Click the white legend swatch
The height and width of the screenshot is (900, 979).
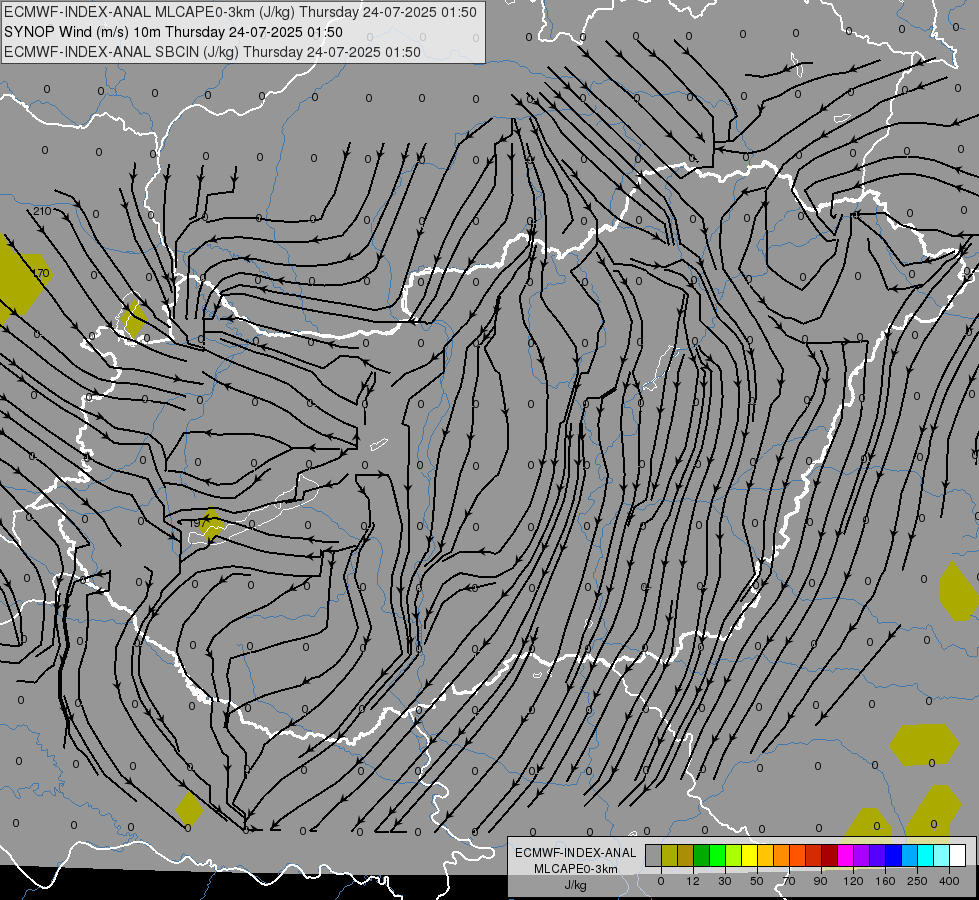[x=958, y=855]
